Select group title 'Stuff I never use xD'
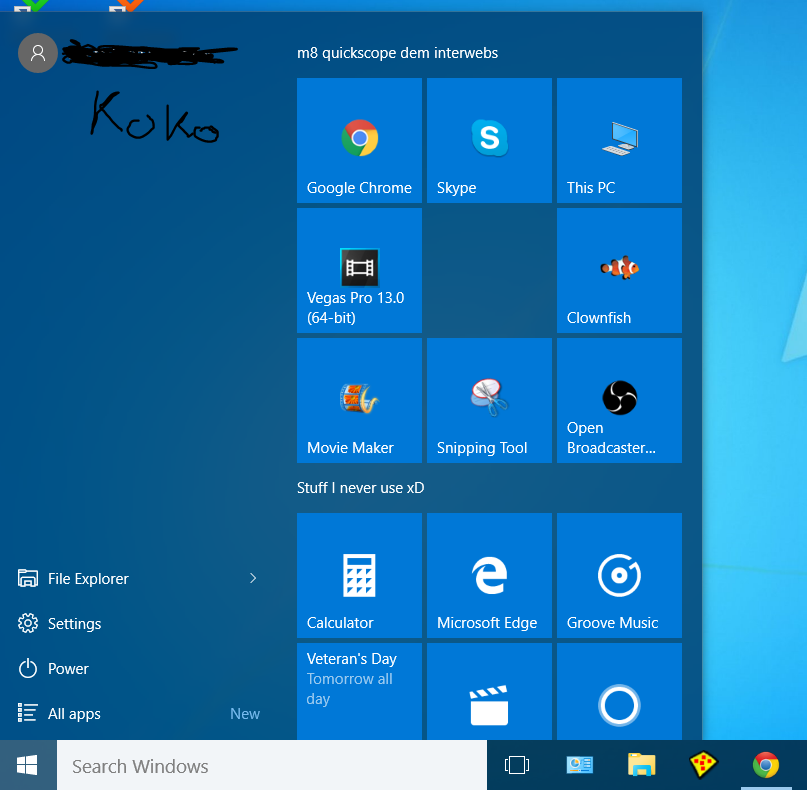807x790 pixels. coord(360,488)
